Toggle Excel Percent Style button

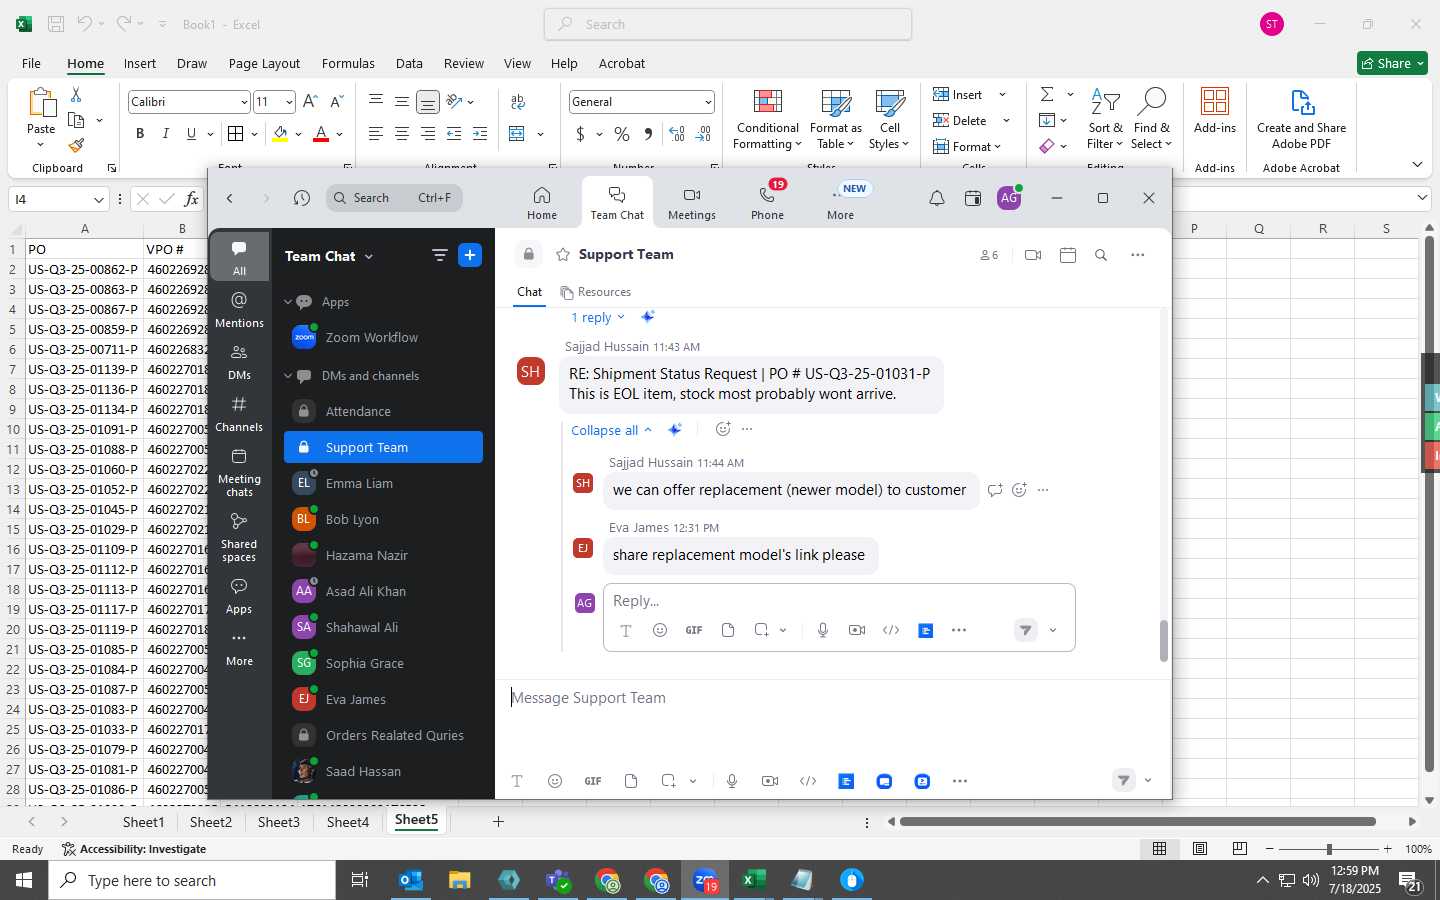(x=622, y=133)
